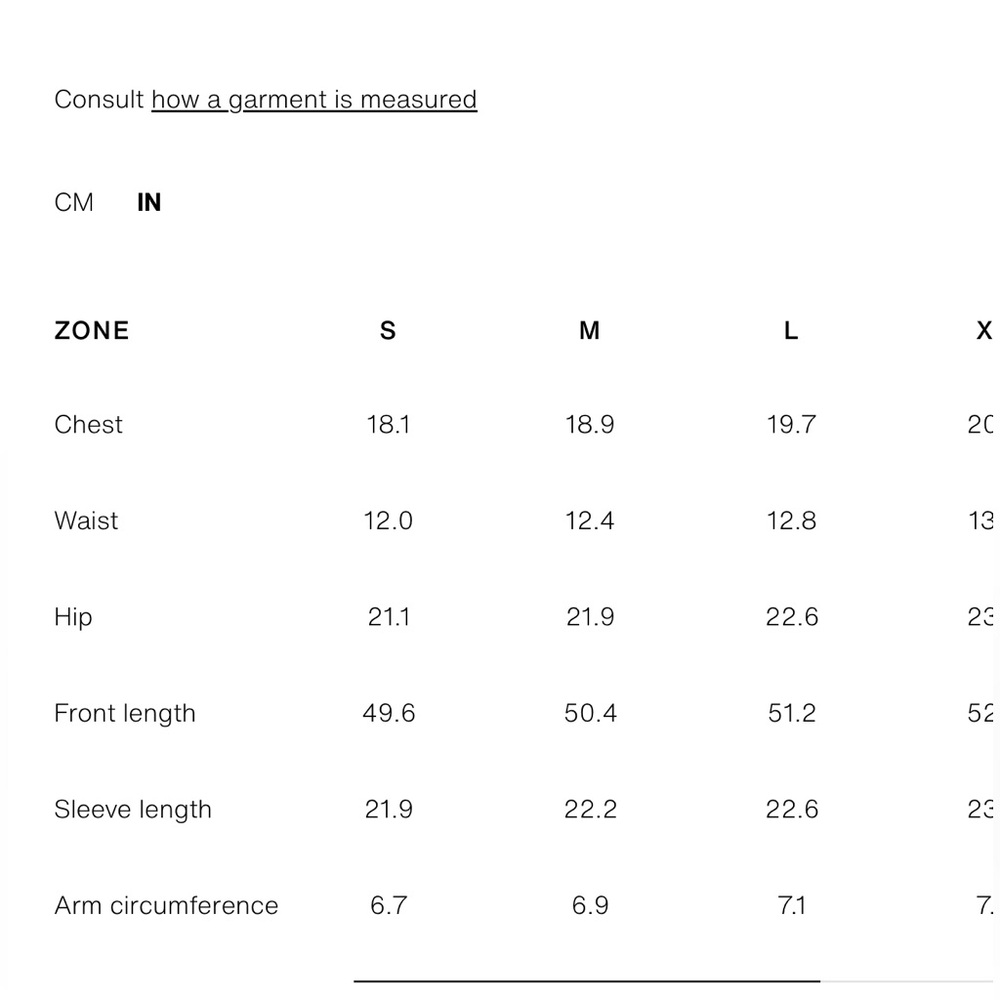Click the Waist row label
The image size is (1000, 1000).
coord(86,521)
